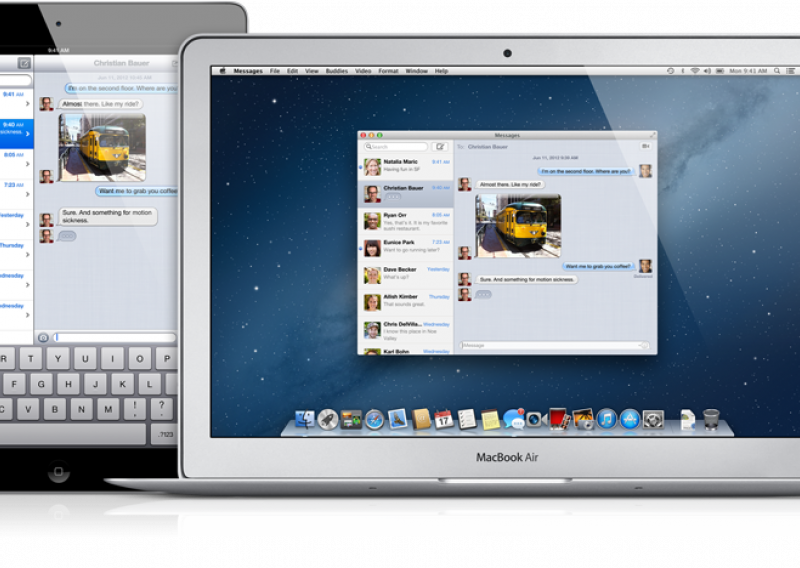Tap compose icon on the iPad Messages

click(24, 63)
